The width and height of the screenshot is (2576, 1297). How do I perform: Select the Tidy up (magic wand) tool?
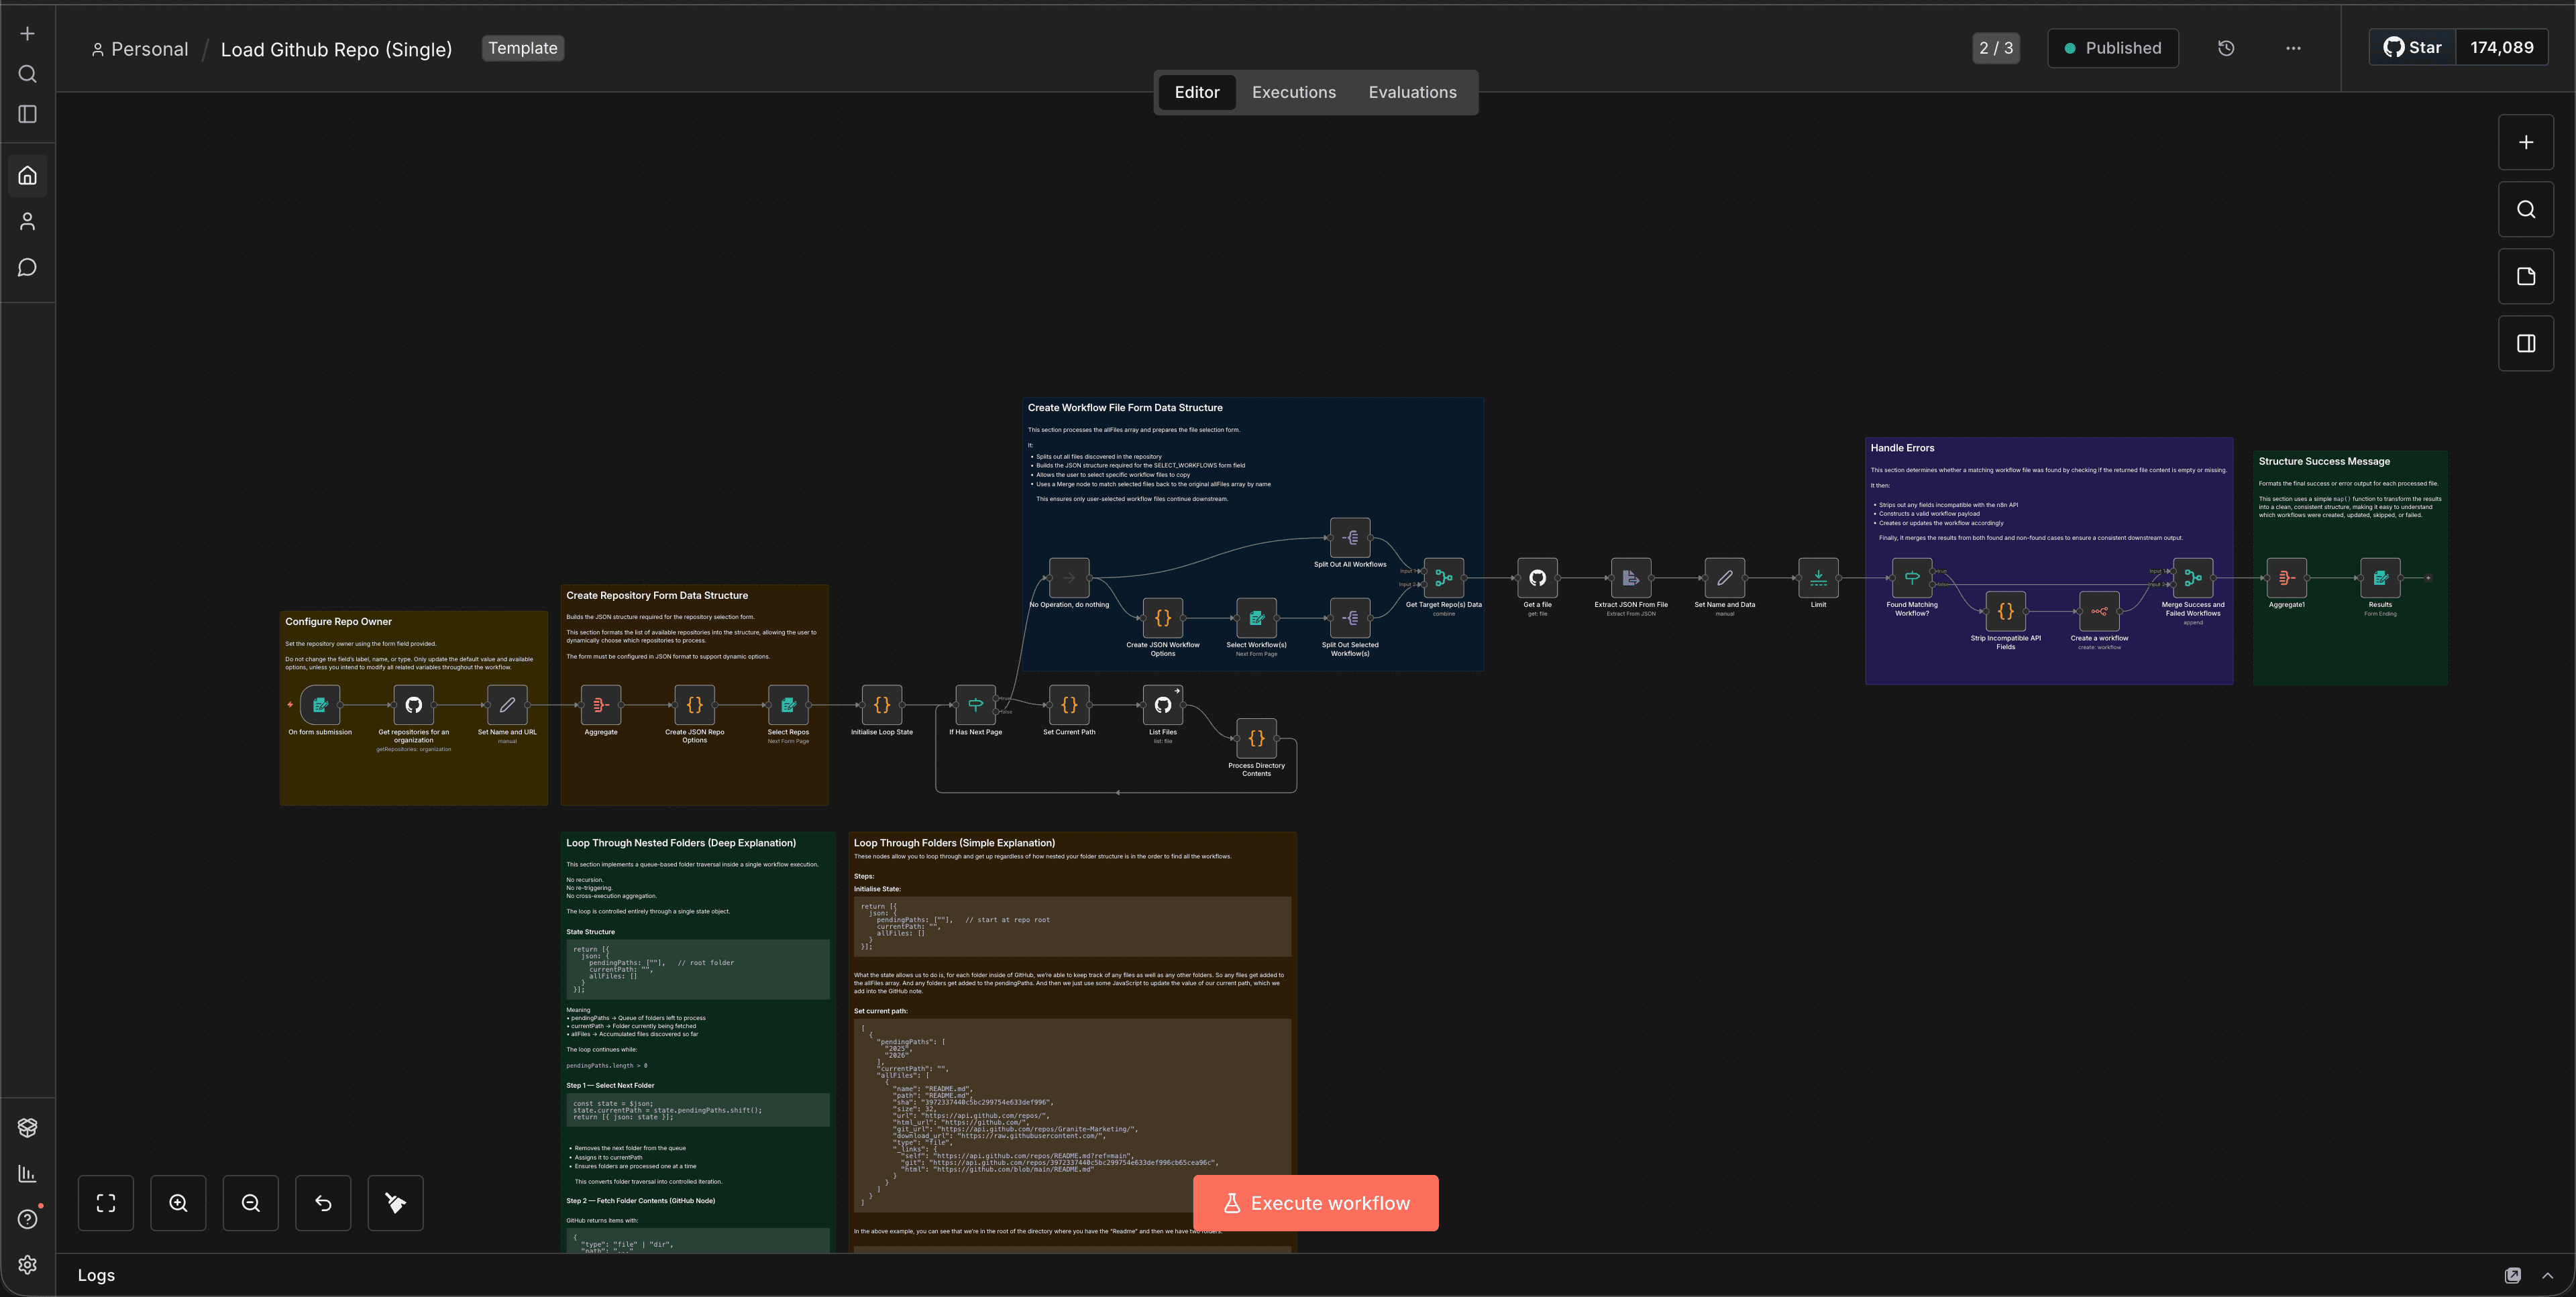395,1203
